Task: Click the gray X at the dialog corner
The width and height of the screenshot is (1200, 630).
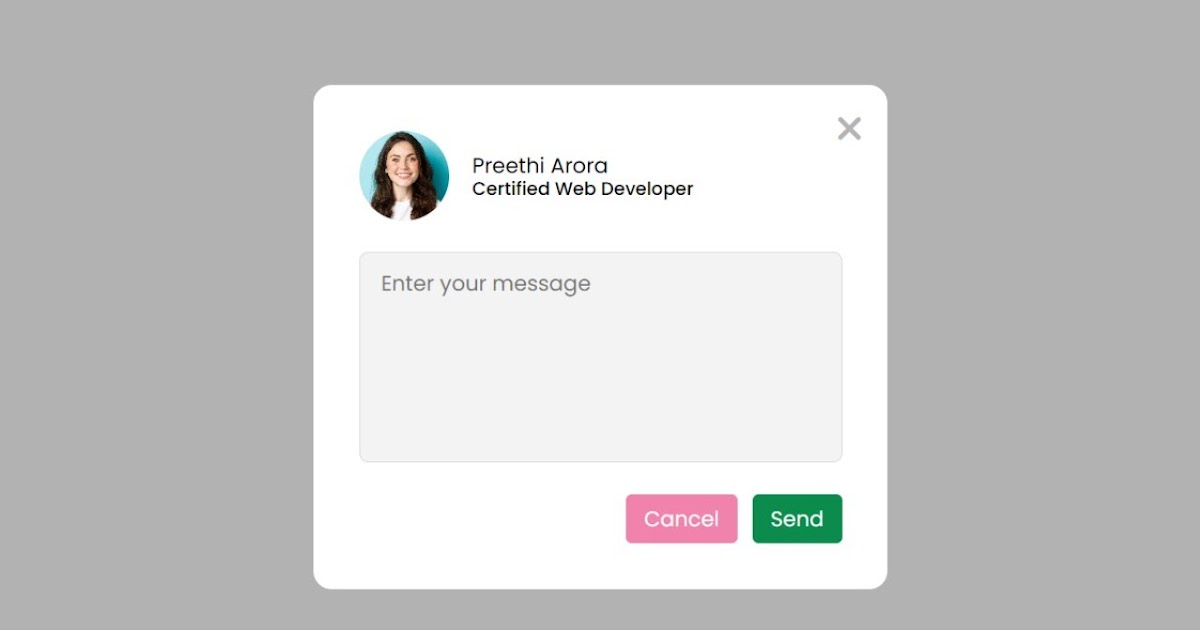Action: 849,128
